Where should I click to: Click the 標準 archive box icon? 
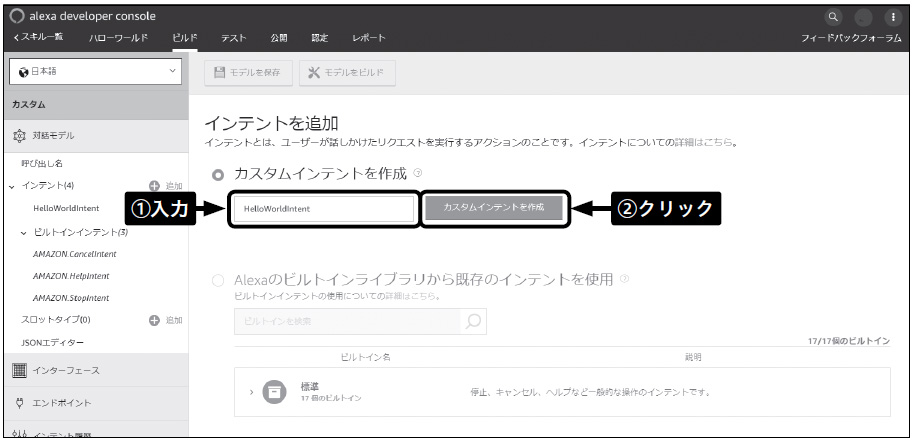pyautogui.click(x=274, y=391)
